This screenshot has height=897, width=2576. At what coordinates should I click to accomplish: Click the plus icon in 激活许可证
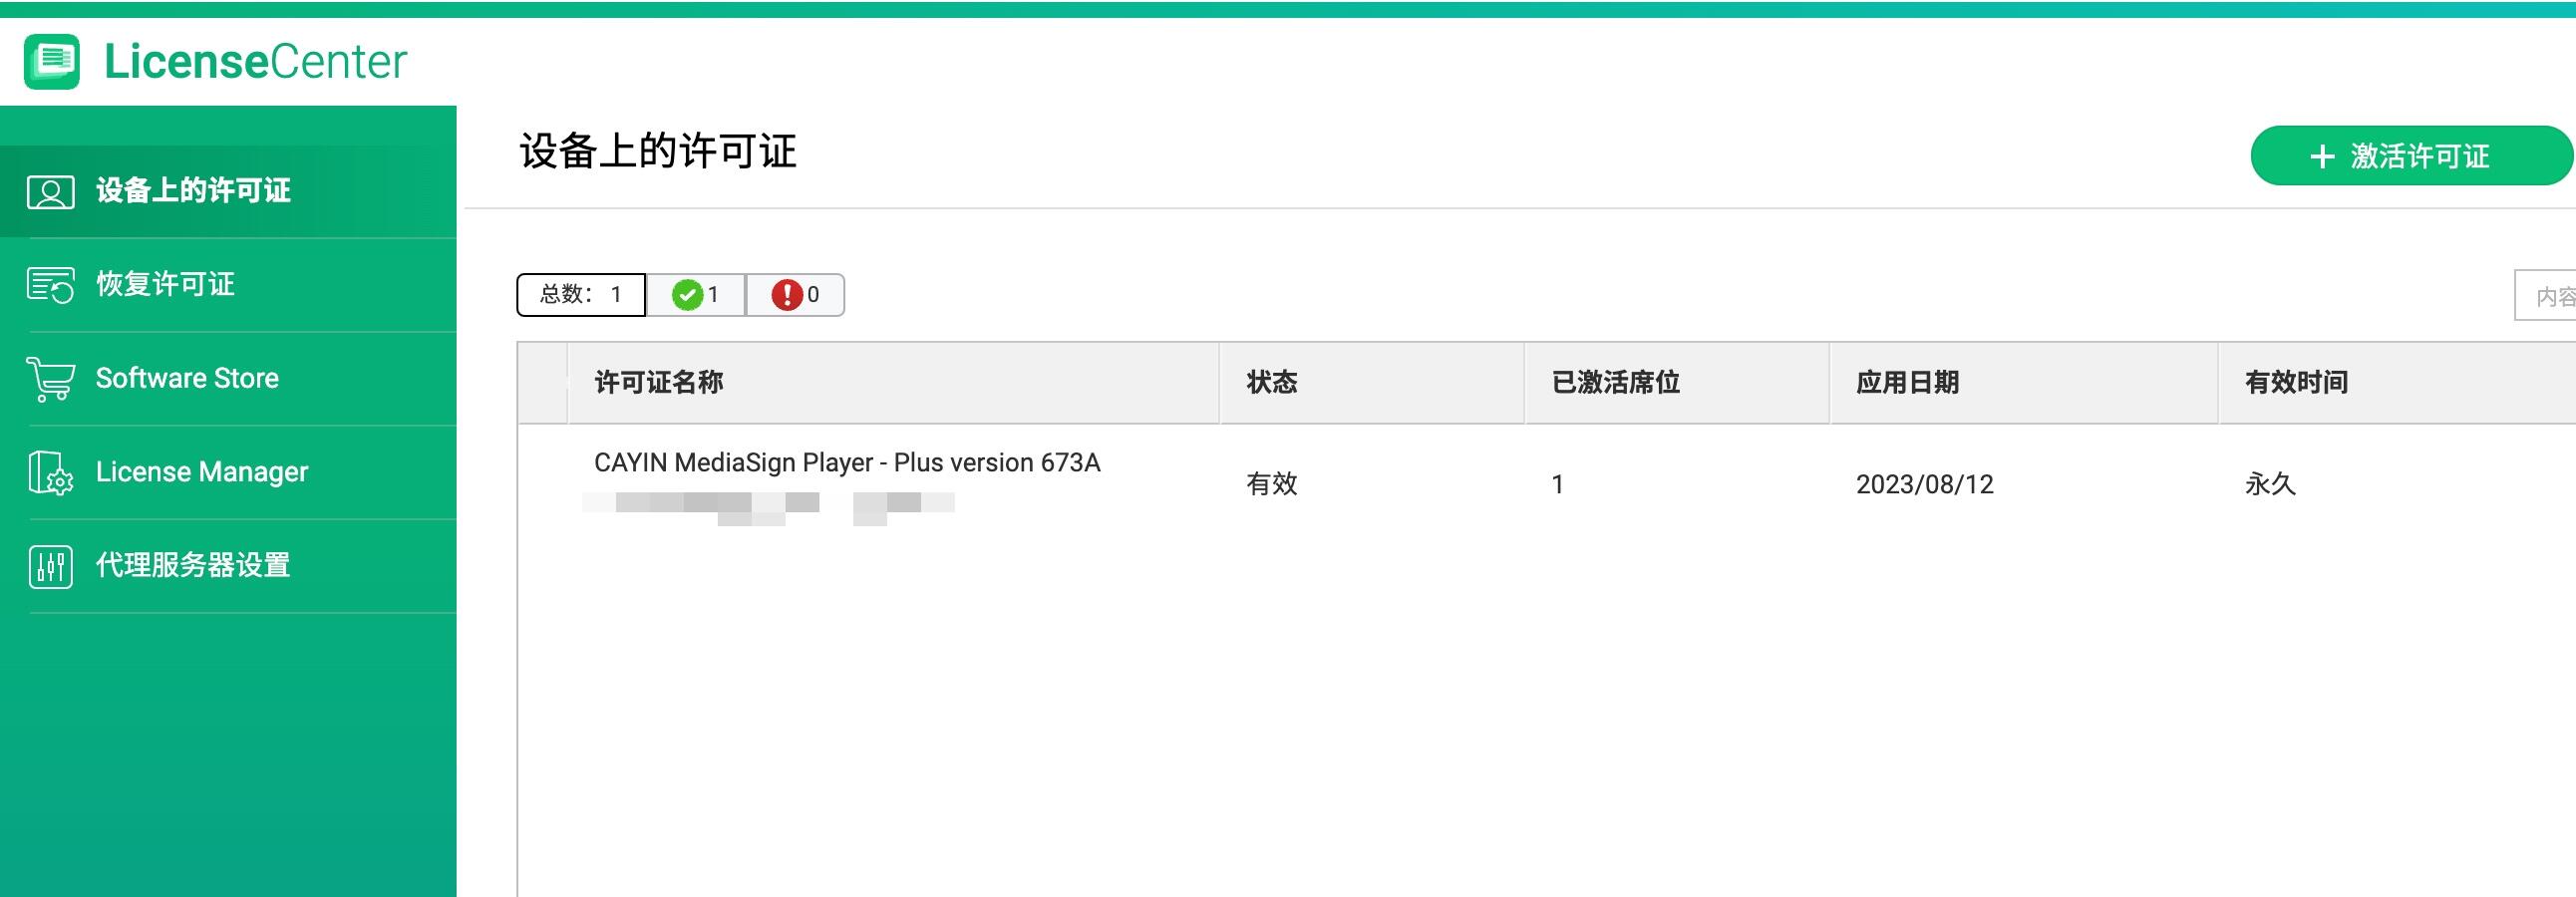coord(2322,157)
